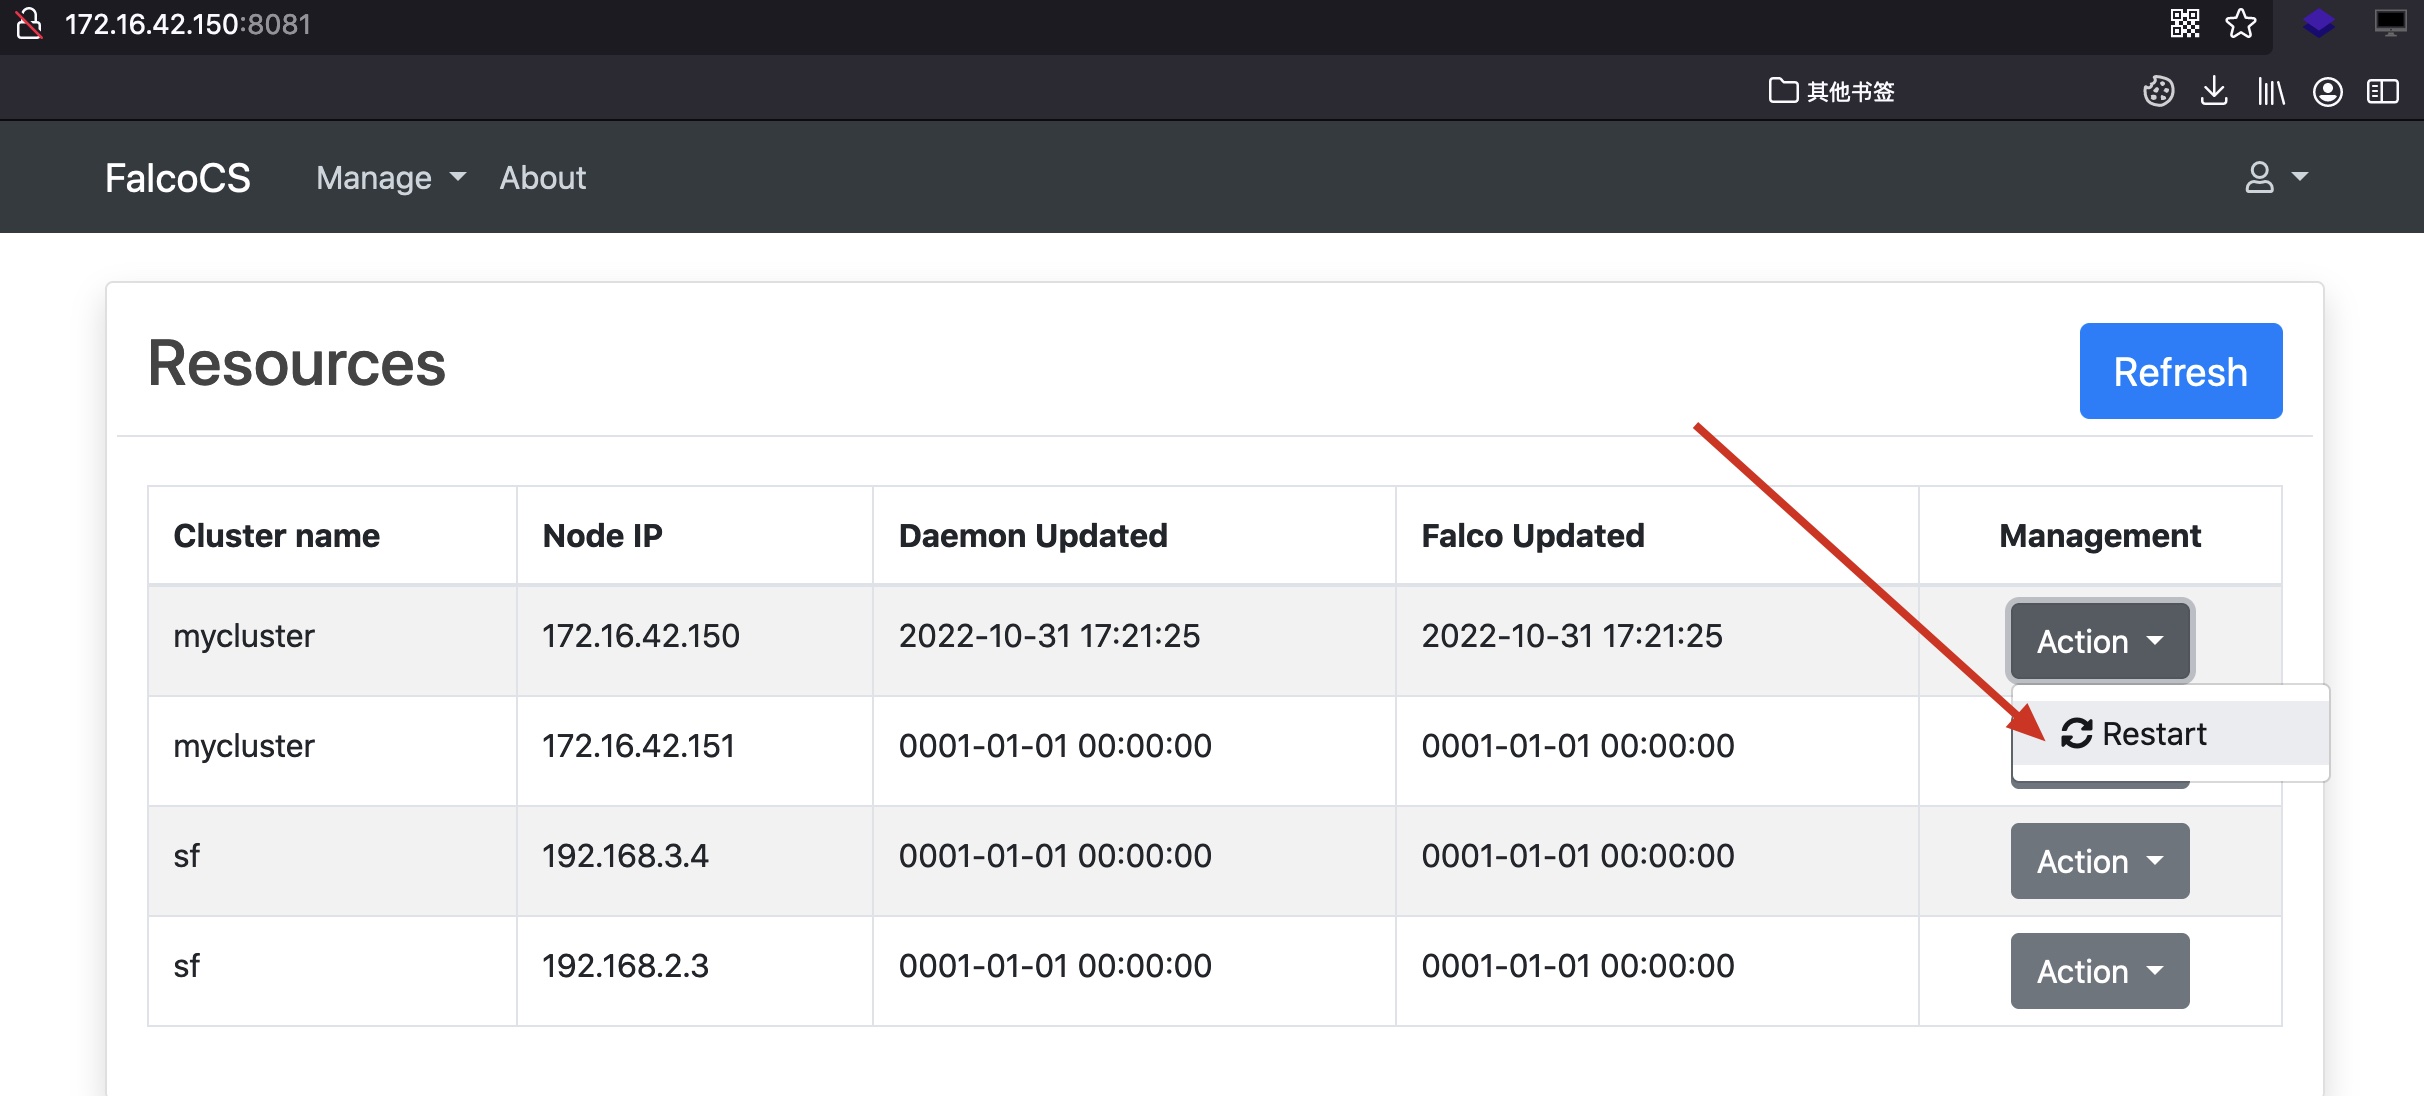2424x1096 pixels.
Task: Click the purple extension icon
Action: click(x=2318, y=23)
